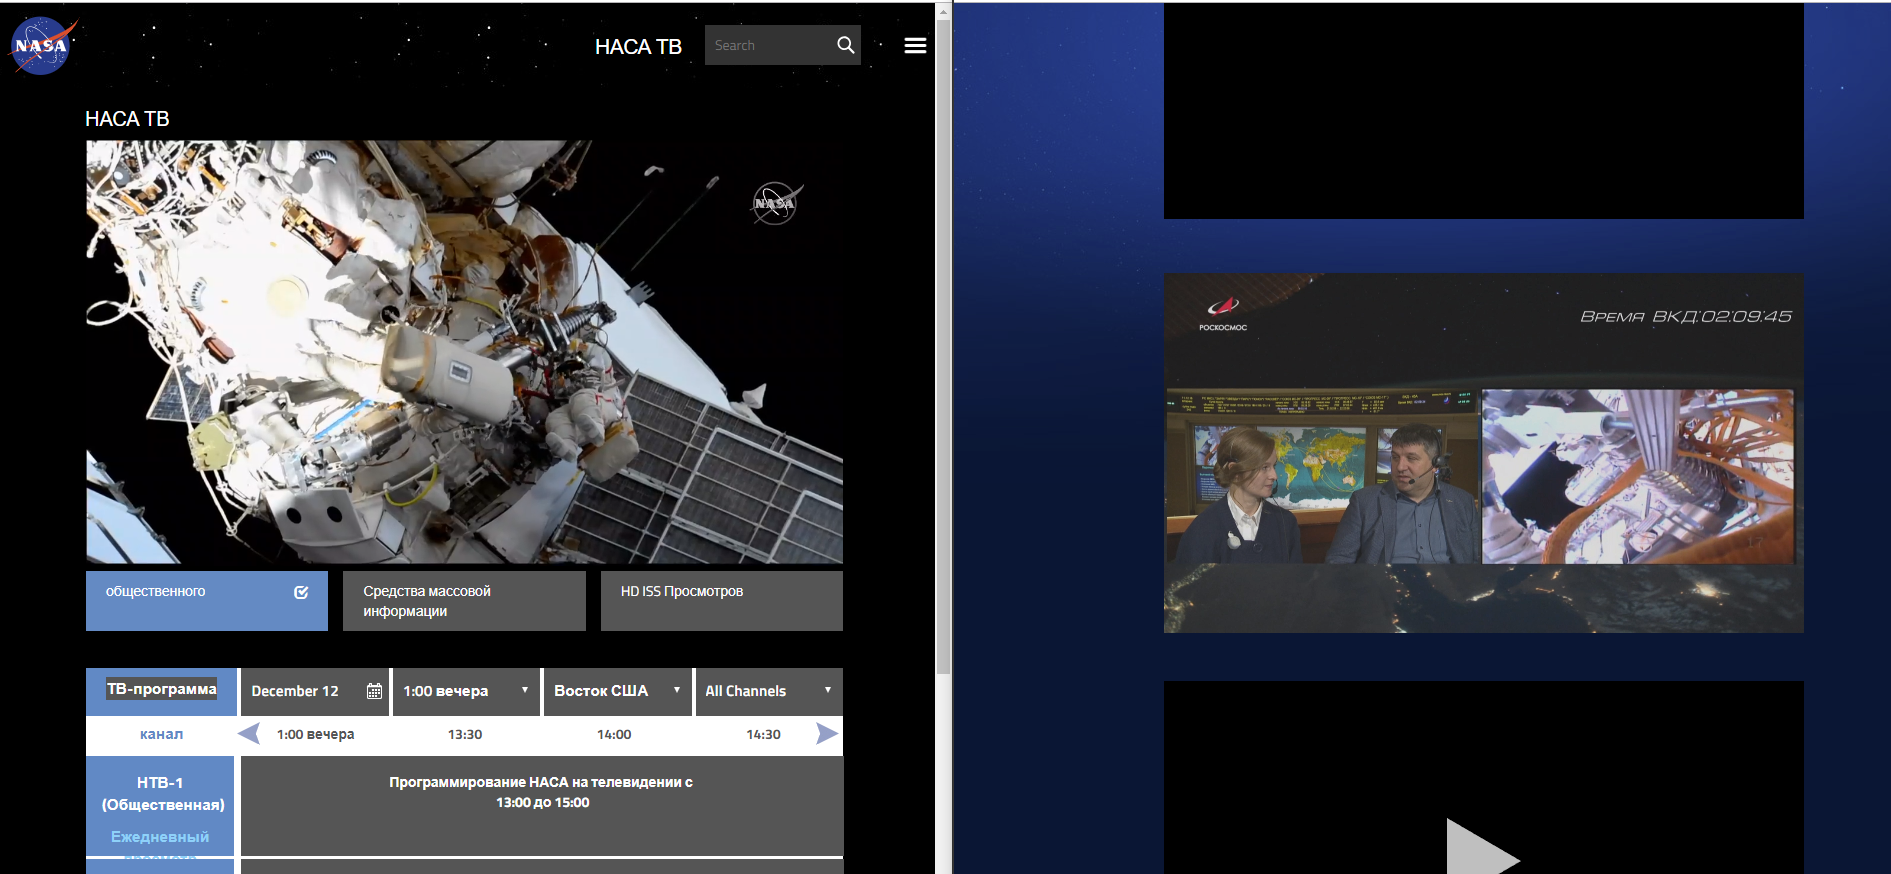
Task: Click the 1:00 вечера schedule time label
Action: pyautogui.click(x=316, y=734)
